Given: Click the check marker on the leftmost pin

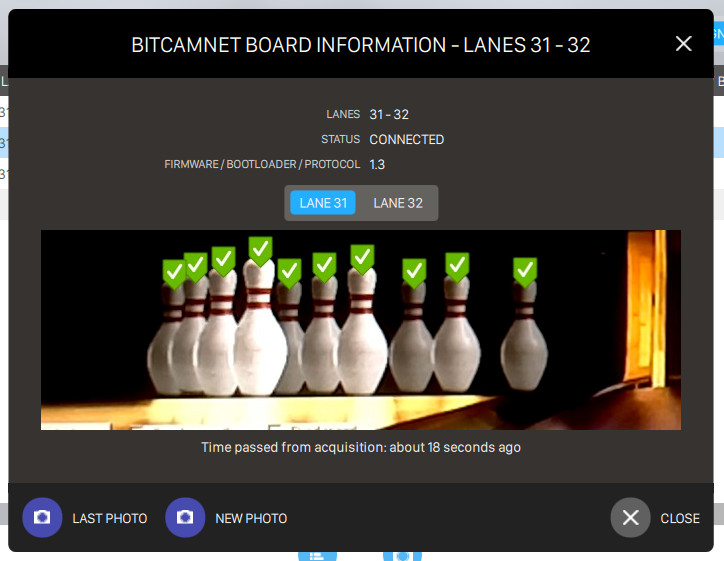Looking at the screenshot, I should click(x=175, y=274).
